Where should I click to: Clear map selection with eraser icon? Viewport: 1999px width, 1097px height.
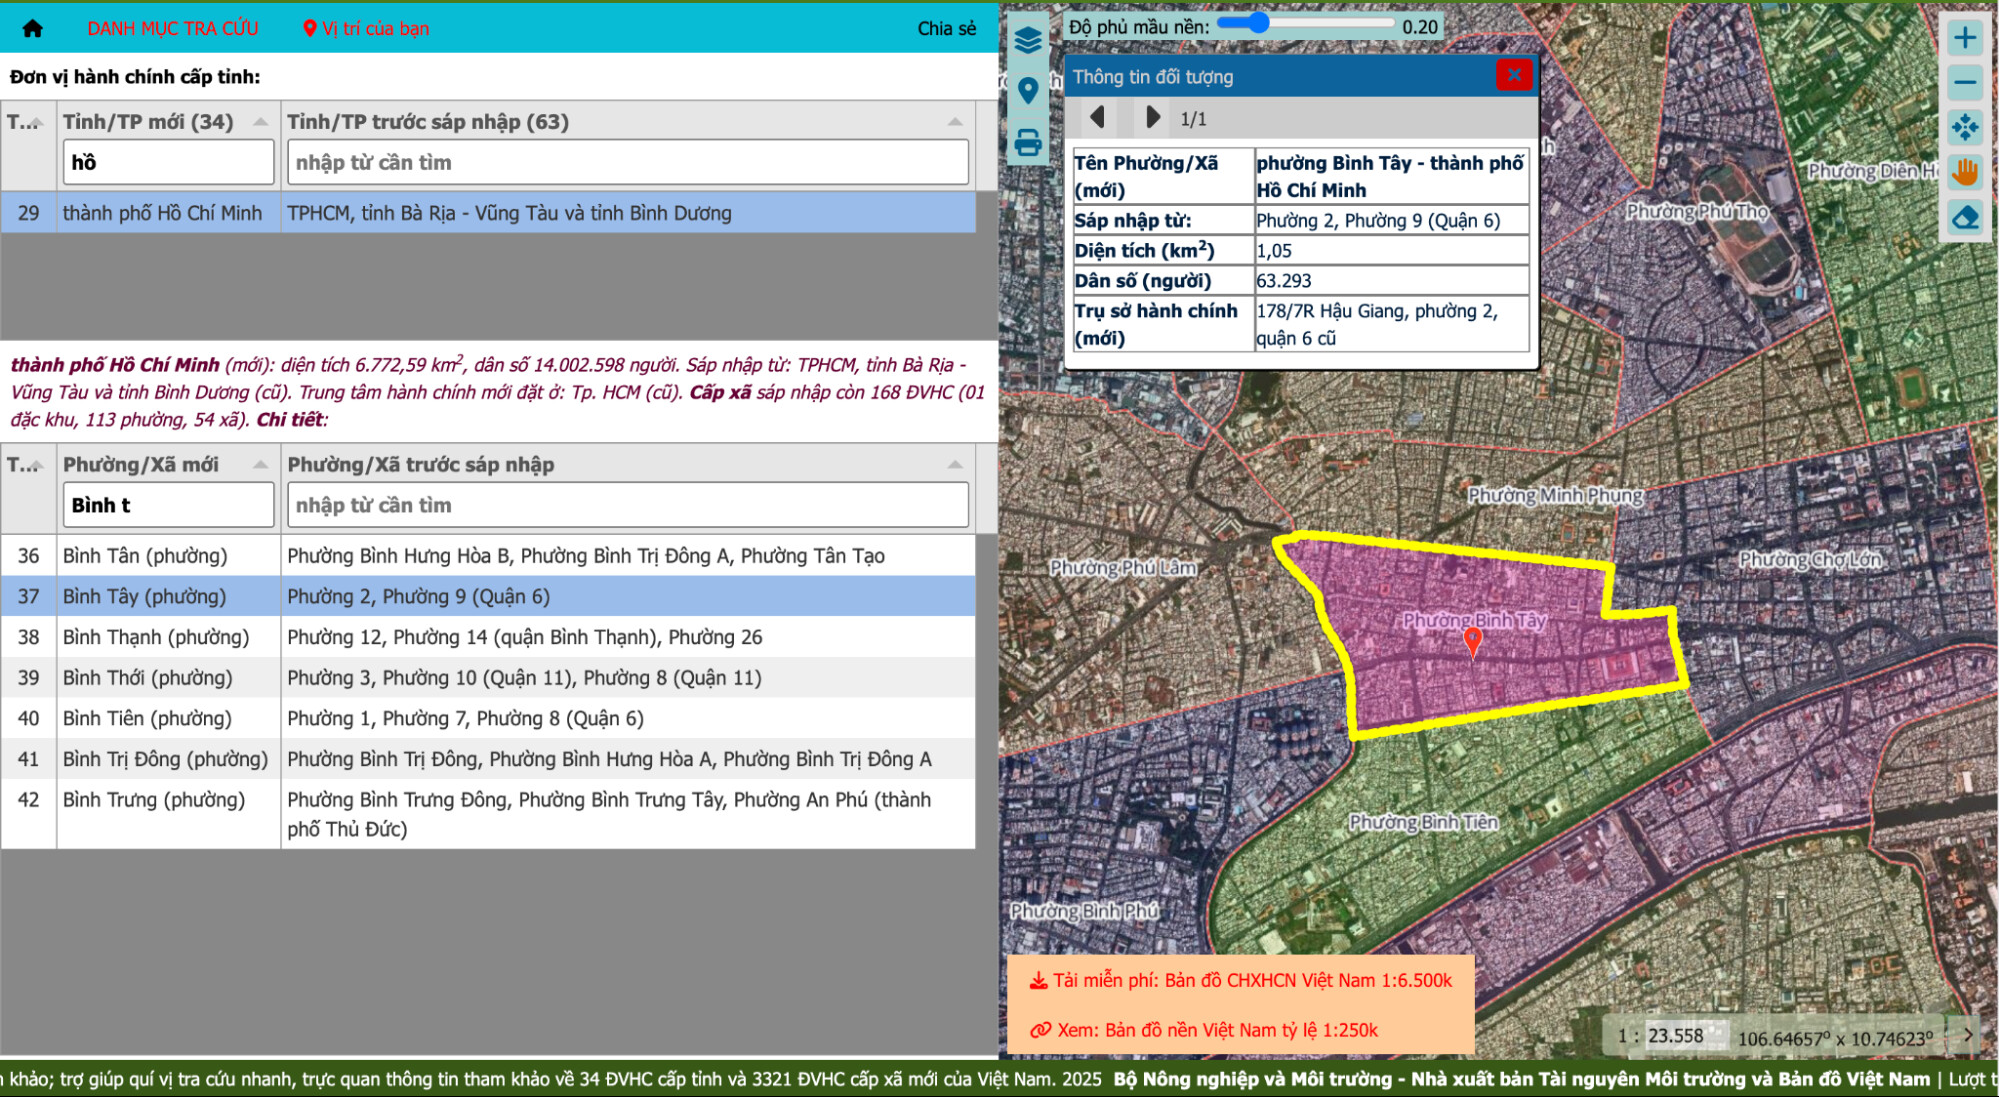click(x=1964, y=217)
